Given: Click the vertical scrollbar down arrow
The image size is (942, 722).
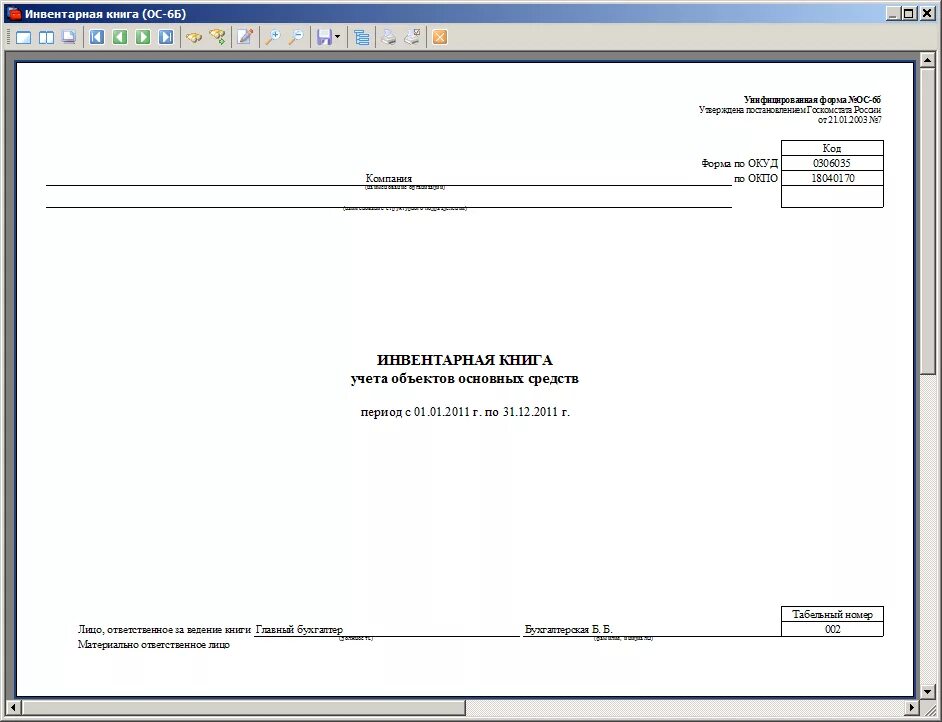Looking at the screenshot, I should point(928,692).
